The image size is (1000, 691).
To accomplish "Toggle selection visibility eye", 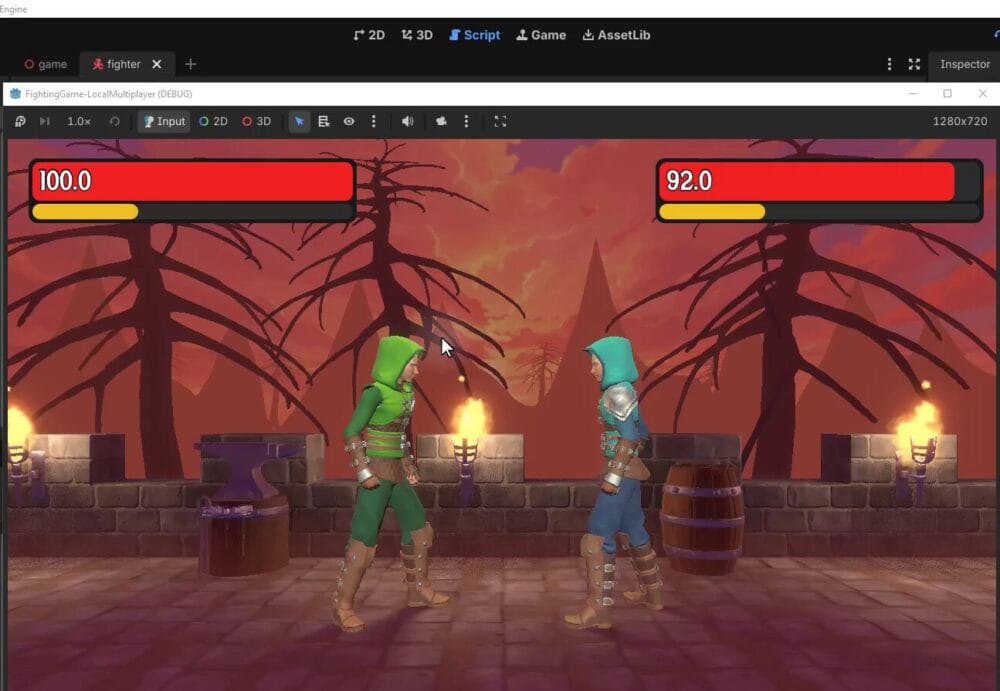I will pos(349,121).
